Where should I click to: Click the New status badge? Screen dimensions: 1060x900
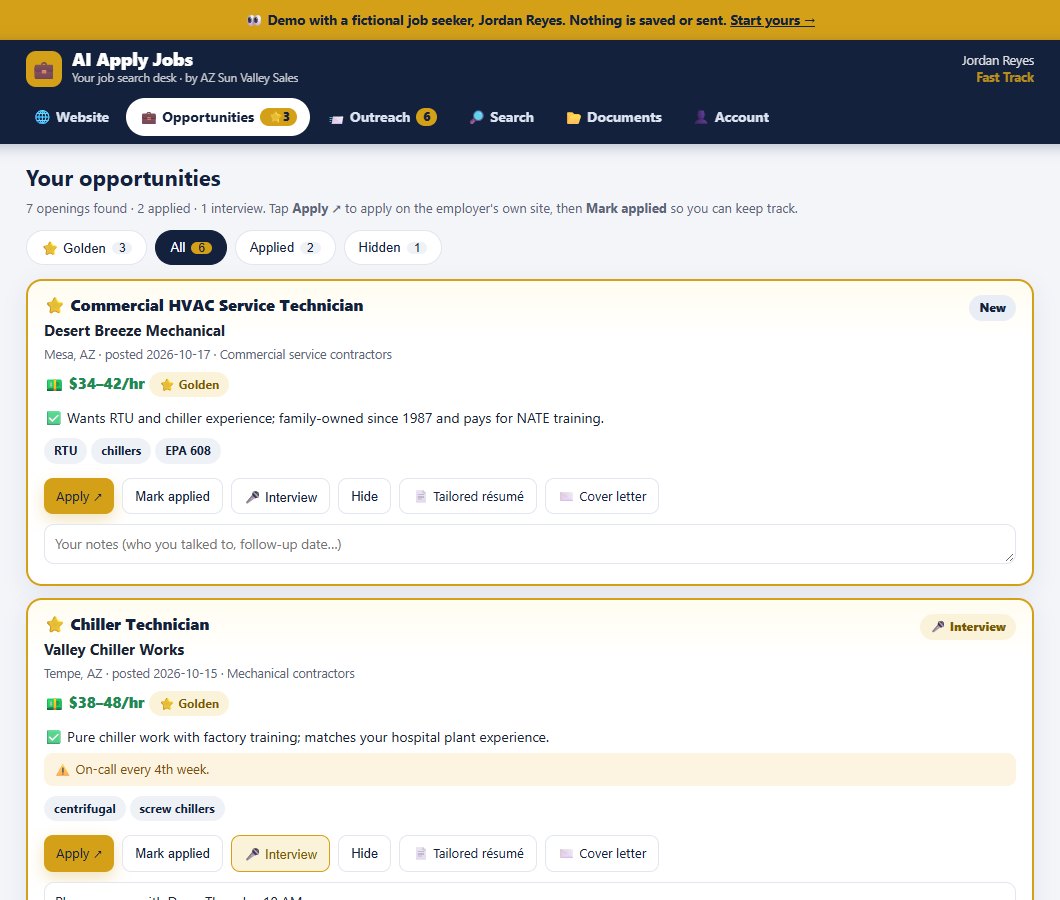tap(992, 308)
